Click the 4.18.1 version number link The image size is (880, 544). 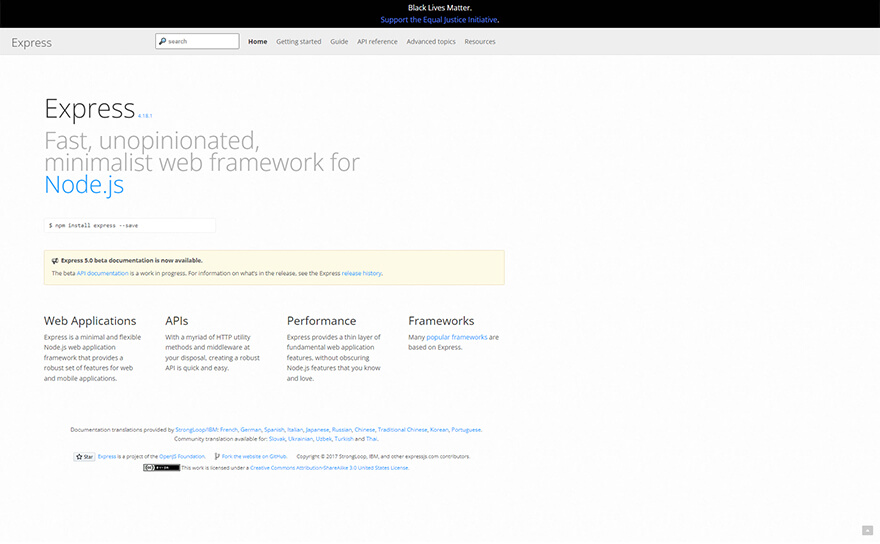tap(145, 116)
